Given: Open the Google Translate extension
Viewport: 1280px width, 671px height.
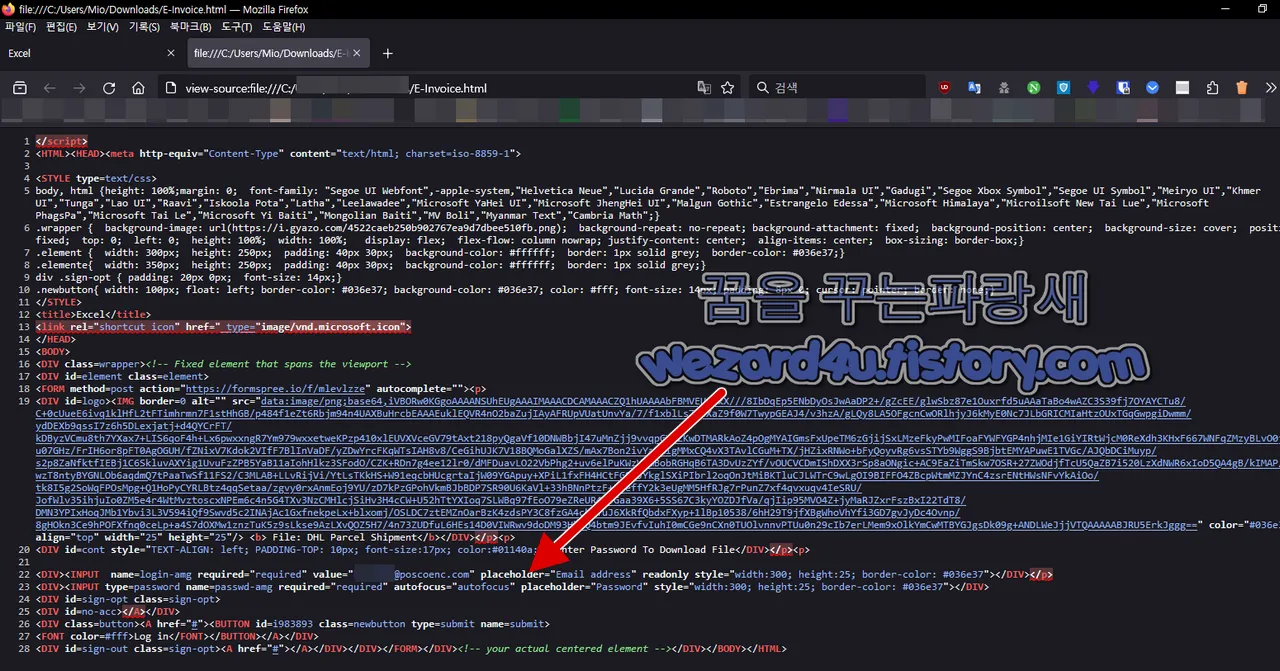Looking at the screenshot, I should point(973,88).
